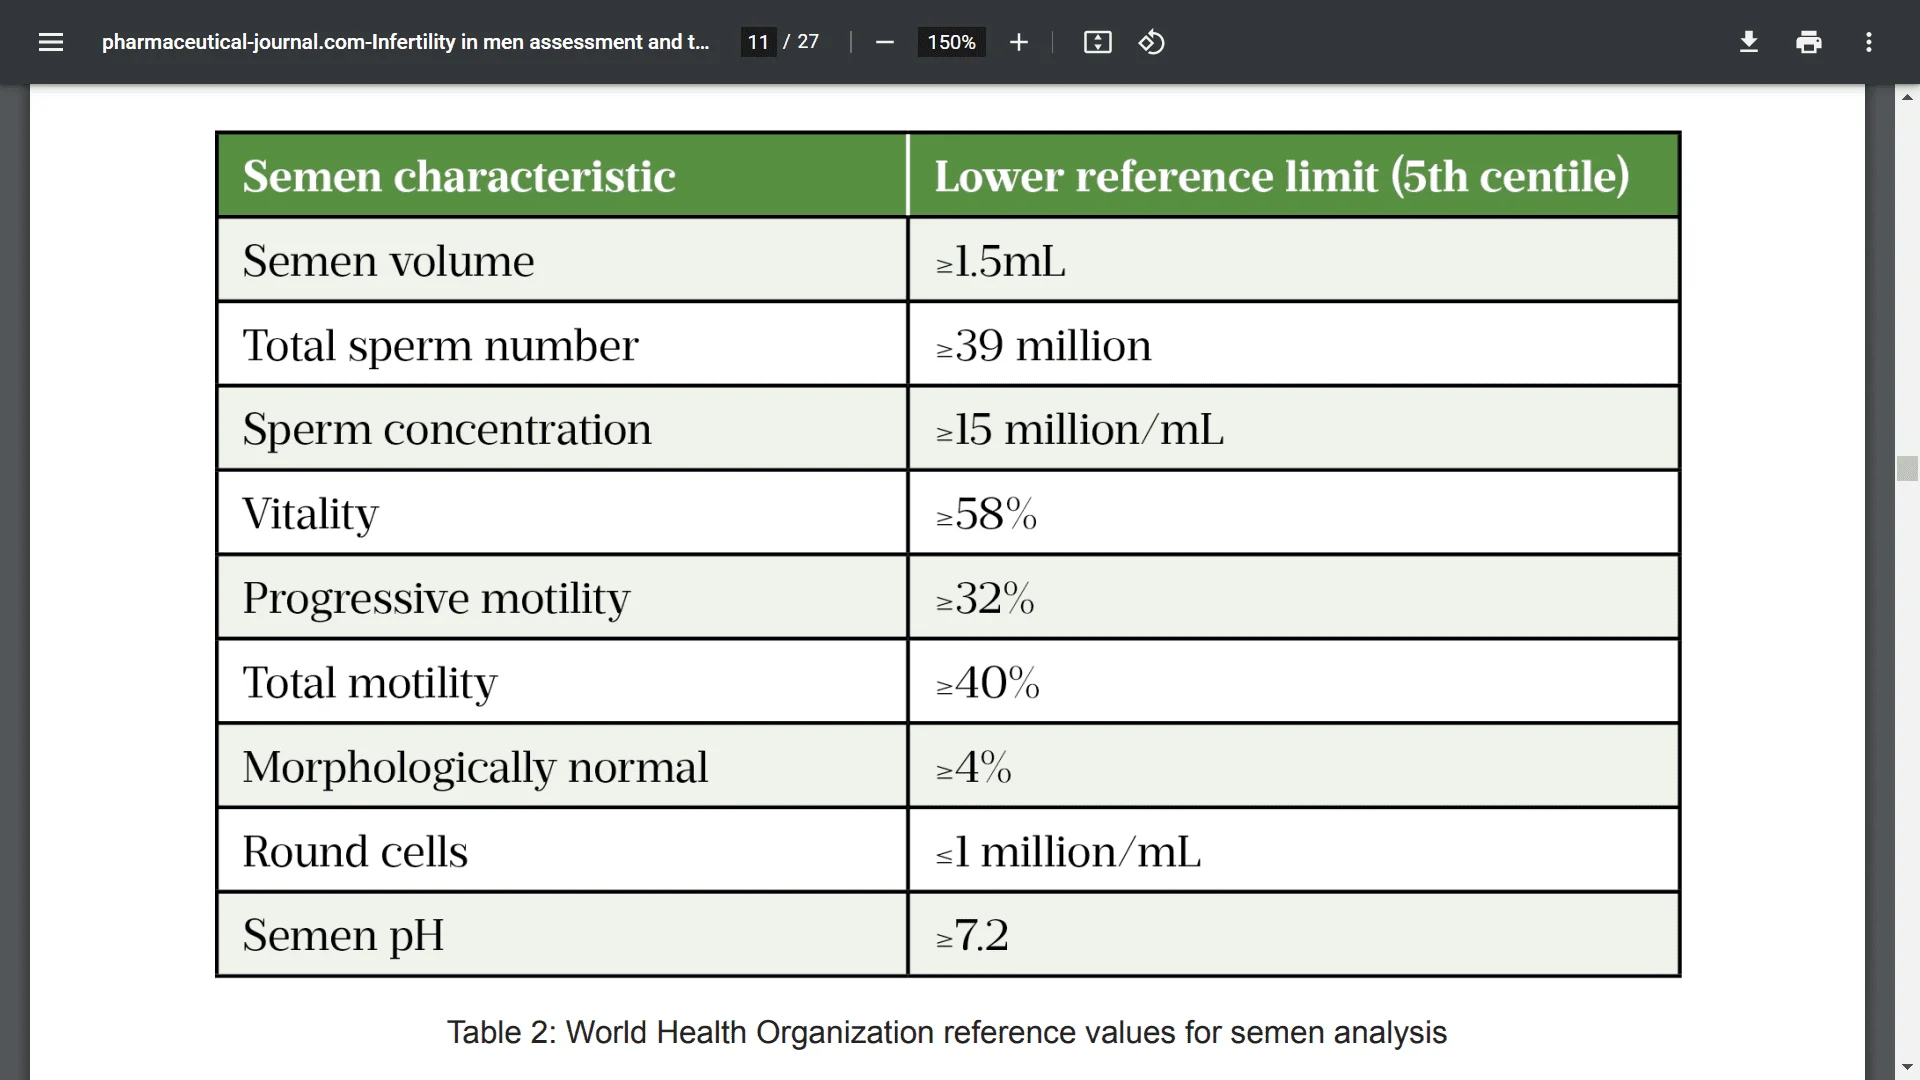This screenshot has height=1080, width=1920.
Task: Click the print icon for document
Action: (1809, 42)
